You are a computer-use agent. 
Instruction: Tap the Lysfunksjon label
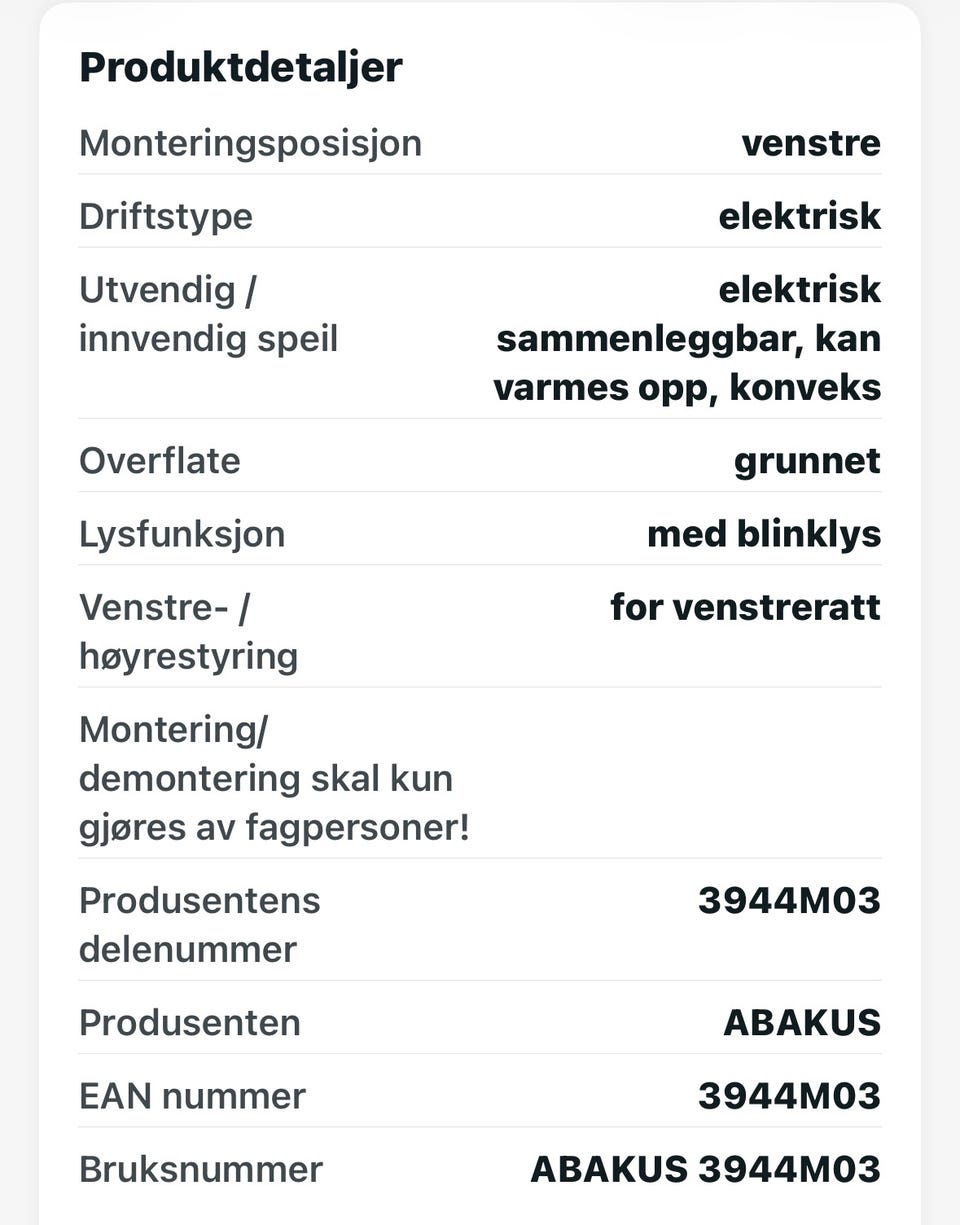pos(182,534)
